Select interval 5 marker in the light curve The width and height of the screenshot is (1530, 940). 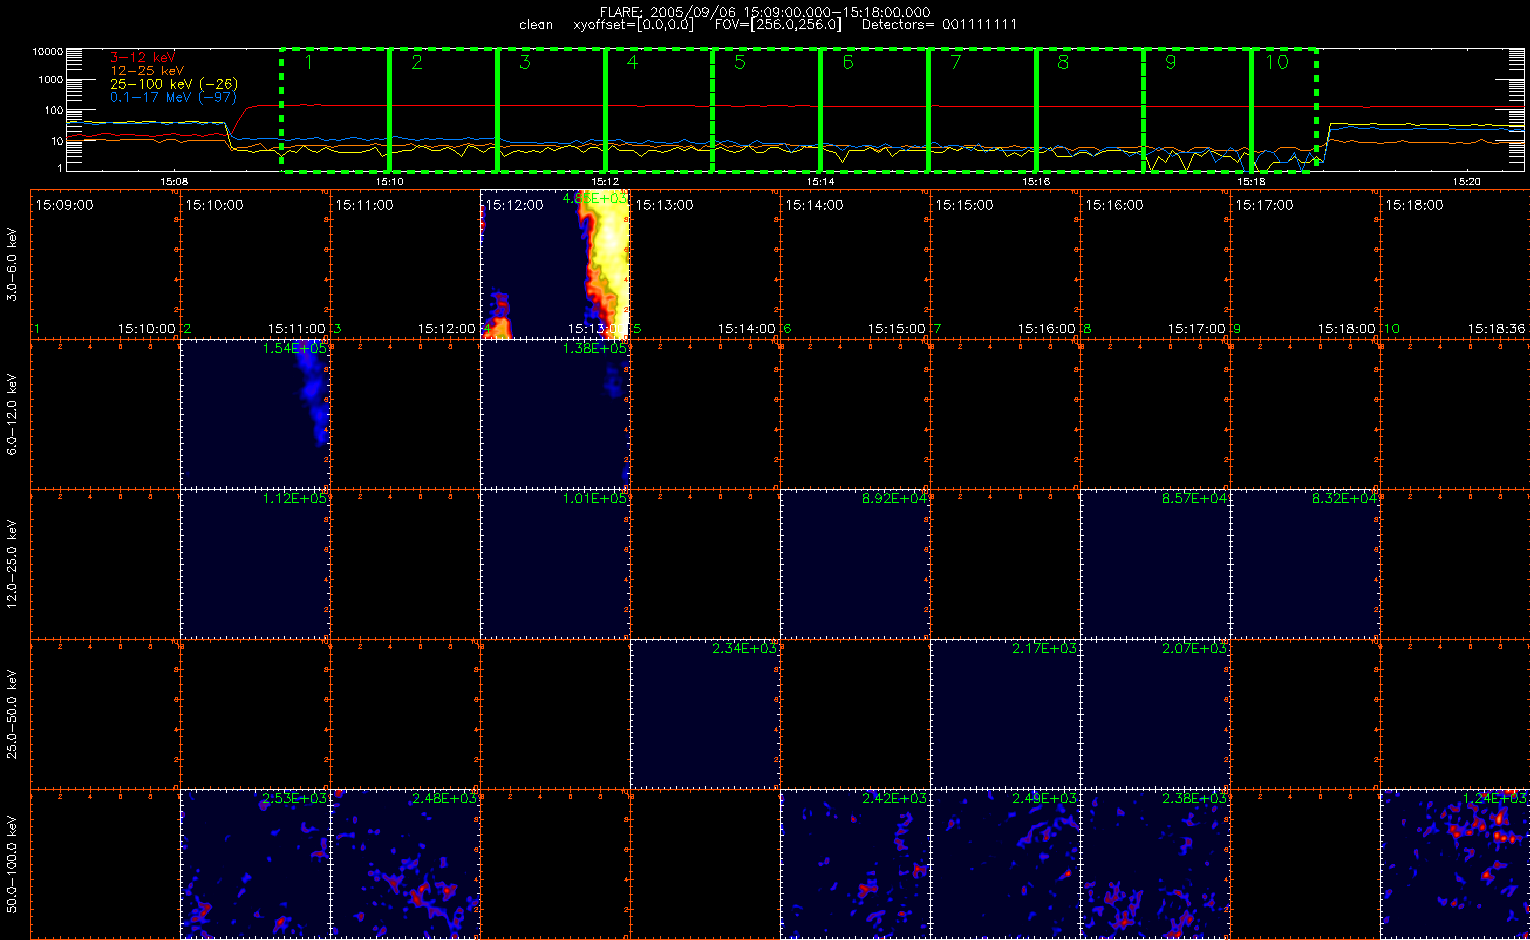tap(740, 62)
